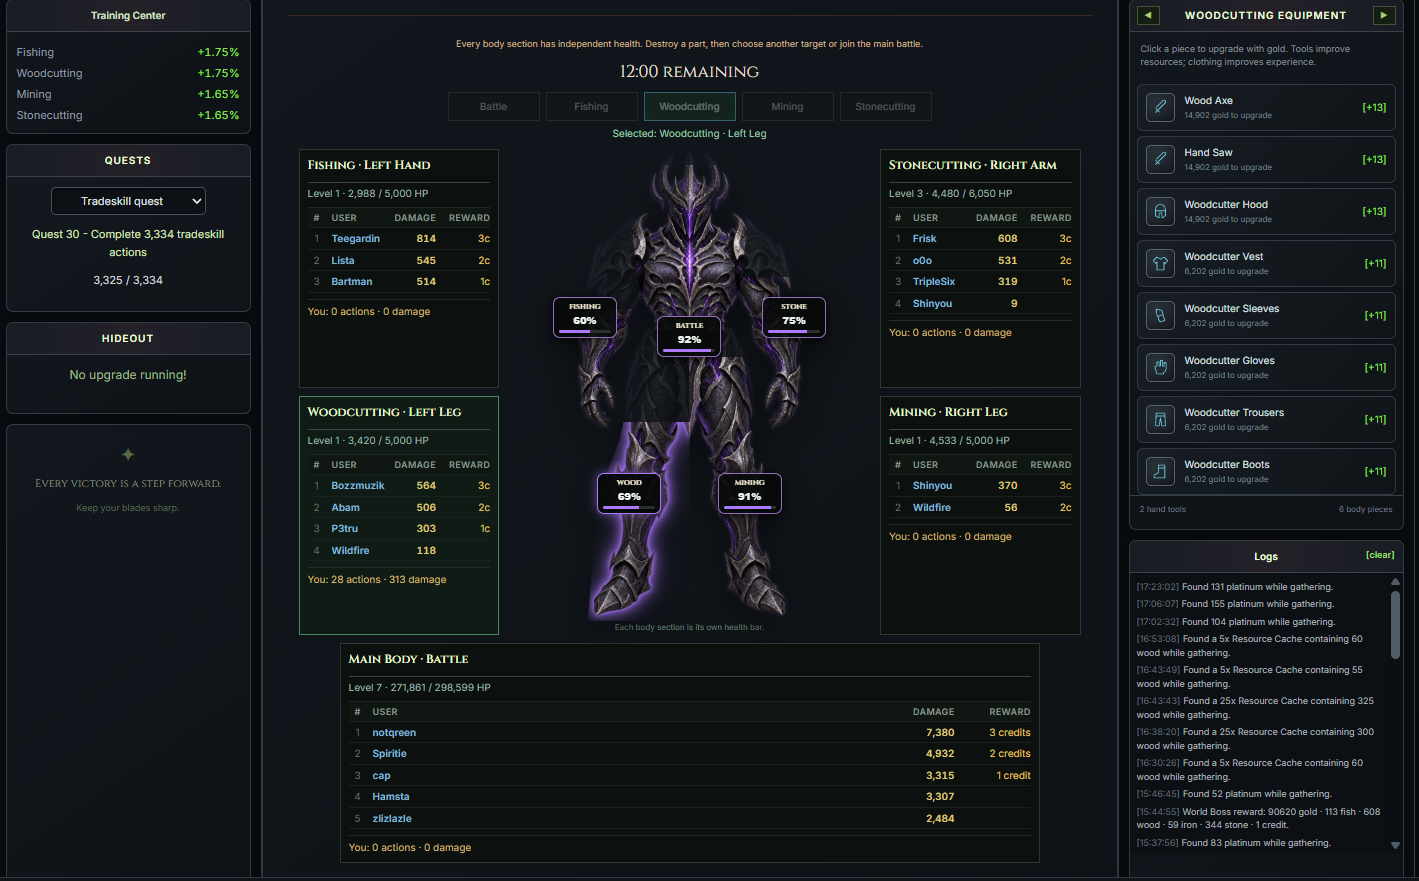Open player Teegardin in Fishing table

[355, 239]
